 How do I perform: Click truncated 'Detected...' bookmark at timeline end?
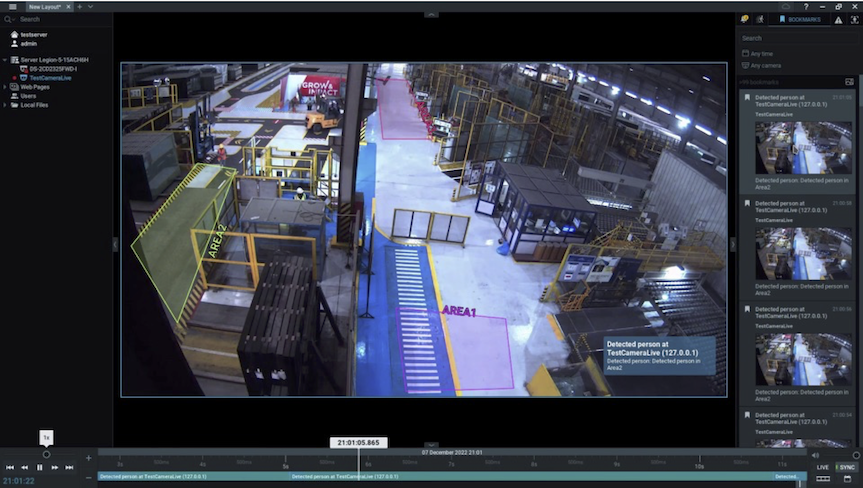[790, 476]
